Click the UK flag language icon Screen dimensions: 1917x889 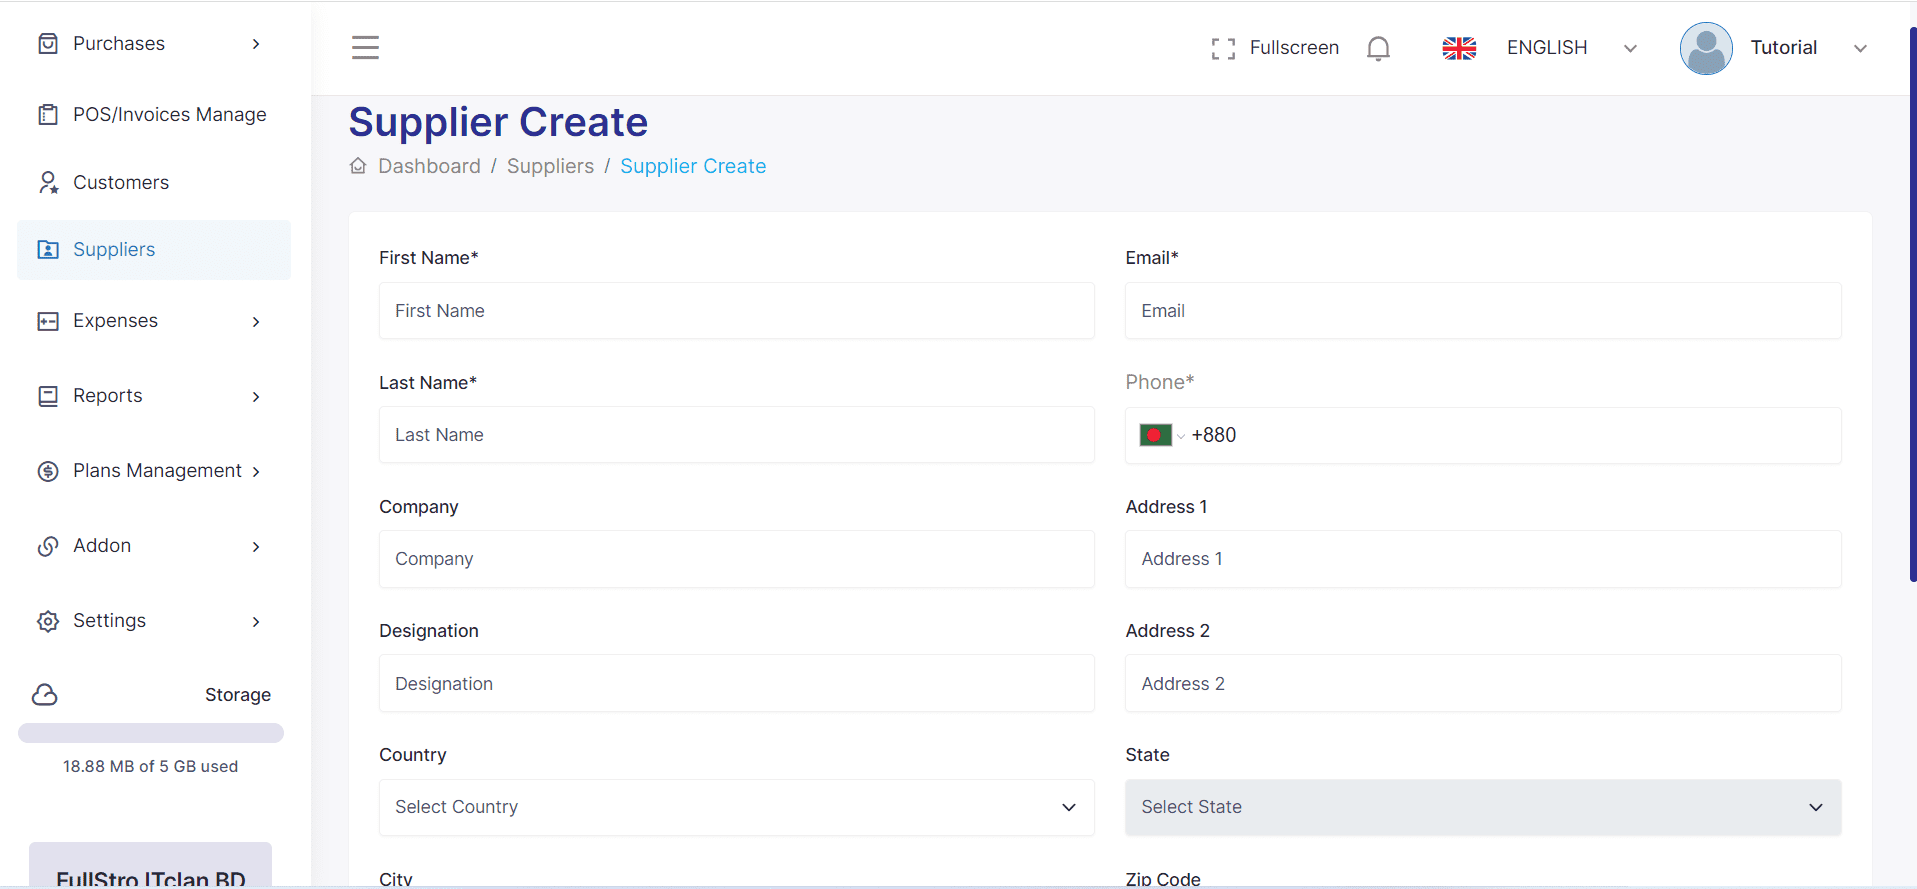(x=1459, y=48)
